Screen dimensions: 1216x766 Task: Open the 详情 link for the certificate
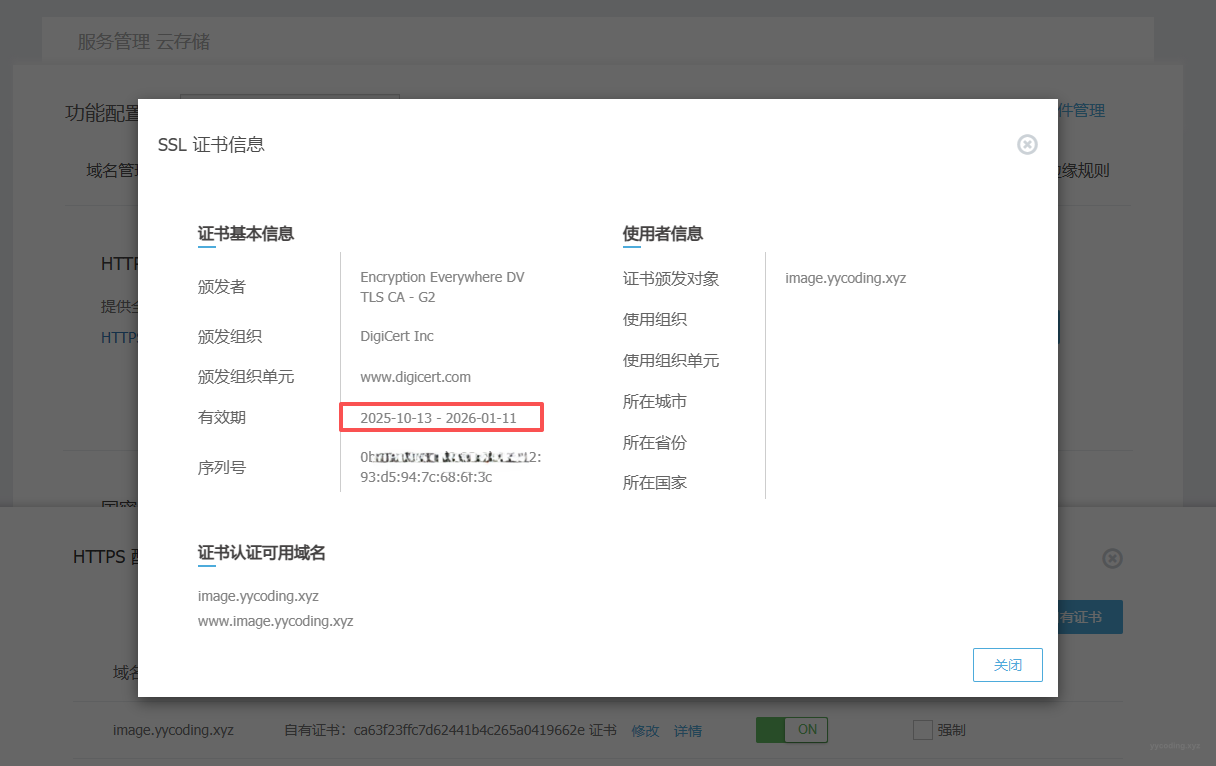[688, 731]
